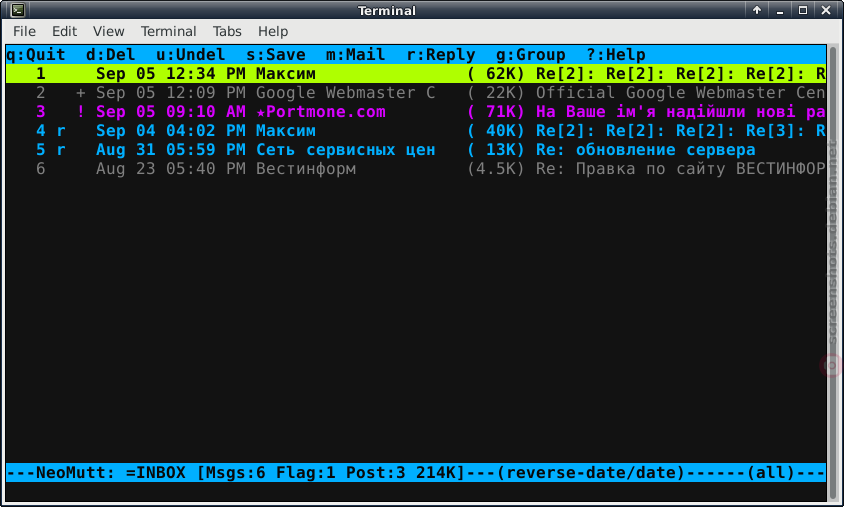This screenshot has height=507, width=844.
Task: Minimize the Terminal window
Action: coord(780,10)
